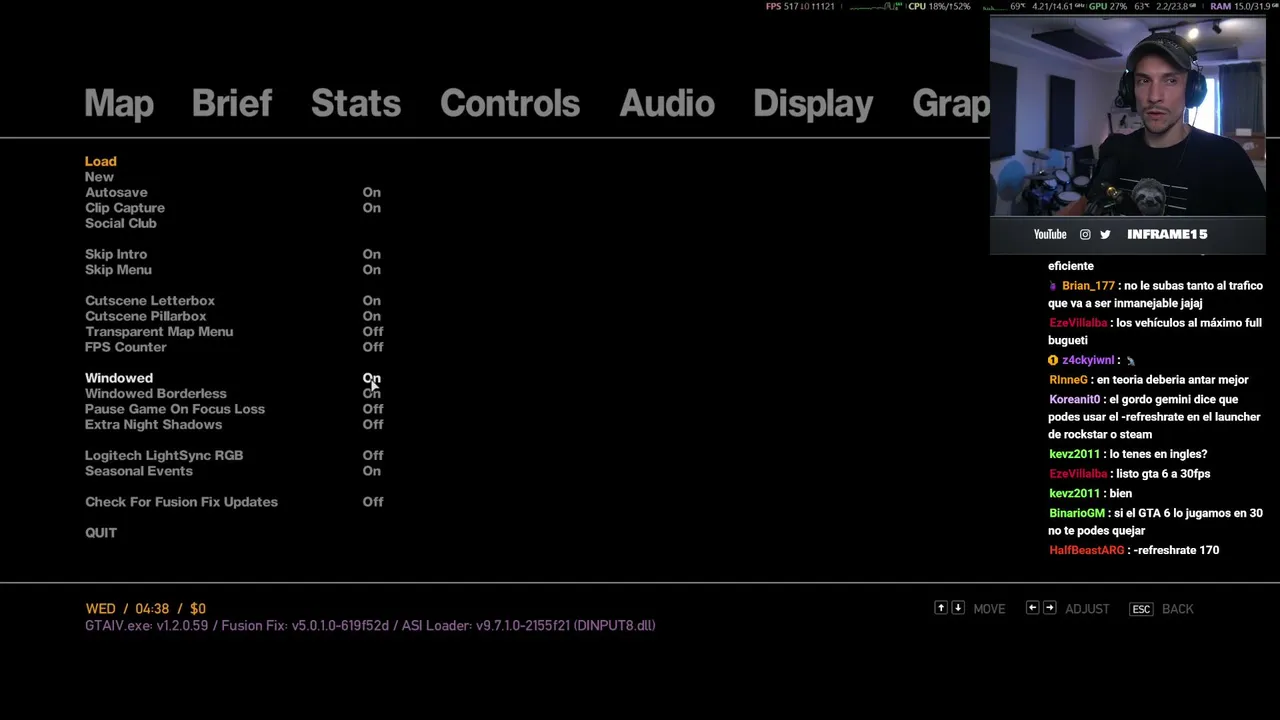Toggle the Skip Menu On value
Screen dimensions: 1280x720
pyautogui.click(x=372, y=270)
